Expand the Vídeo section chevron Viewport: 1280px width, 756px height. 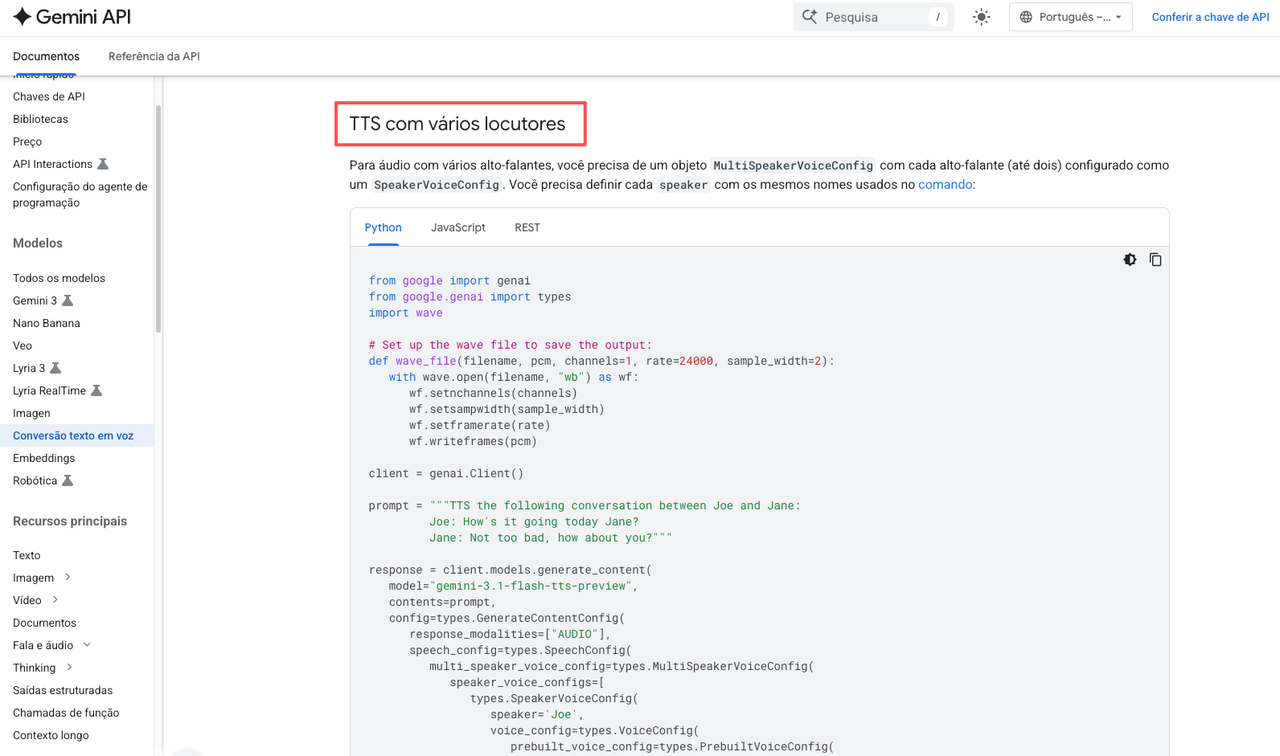pyautogui.click(x=55, y=600)
